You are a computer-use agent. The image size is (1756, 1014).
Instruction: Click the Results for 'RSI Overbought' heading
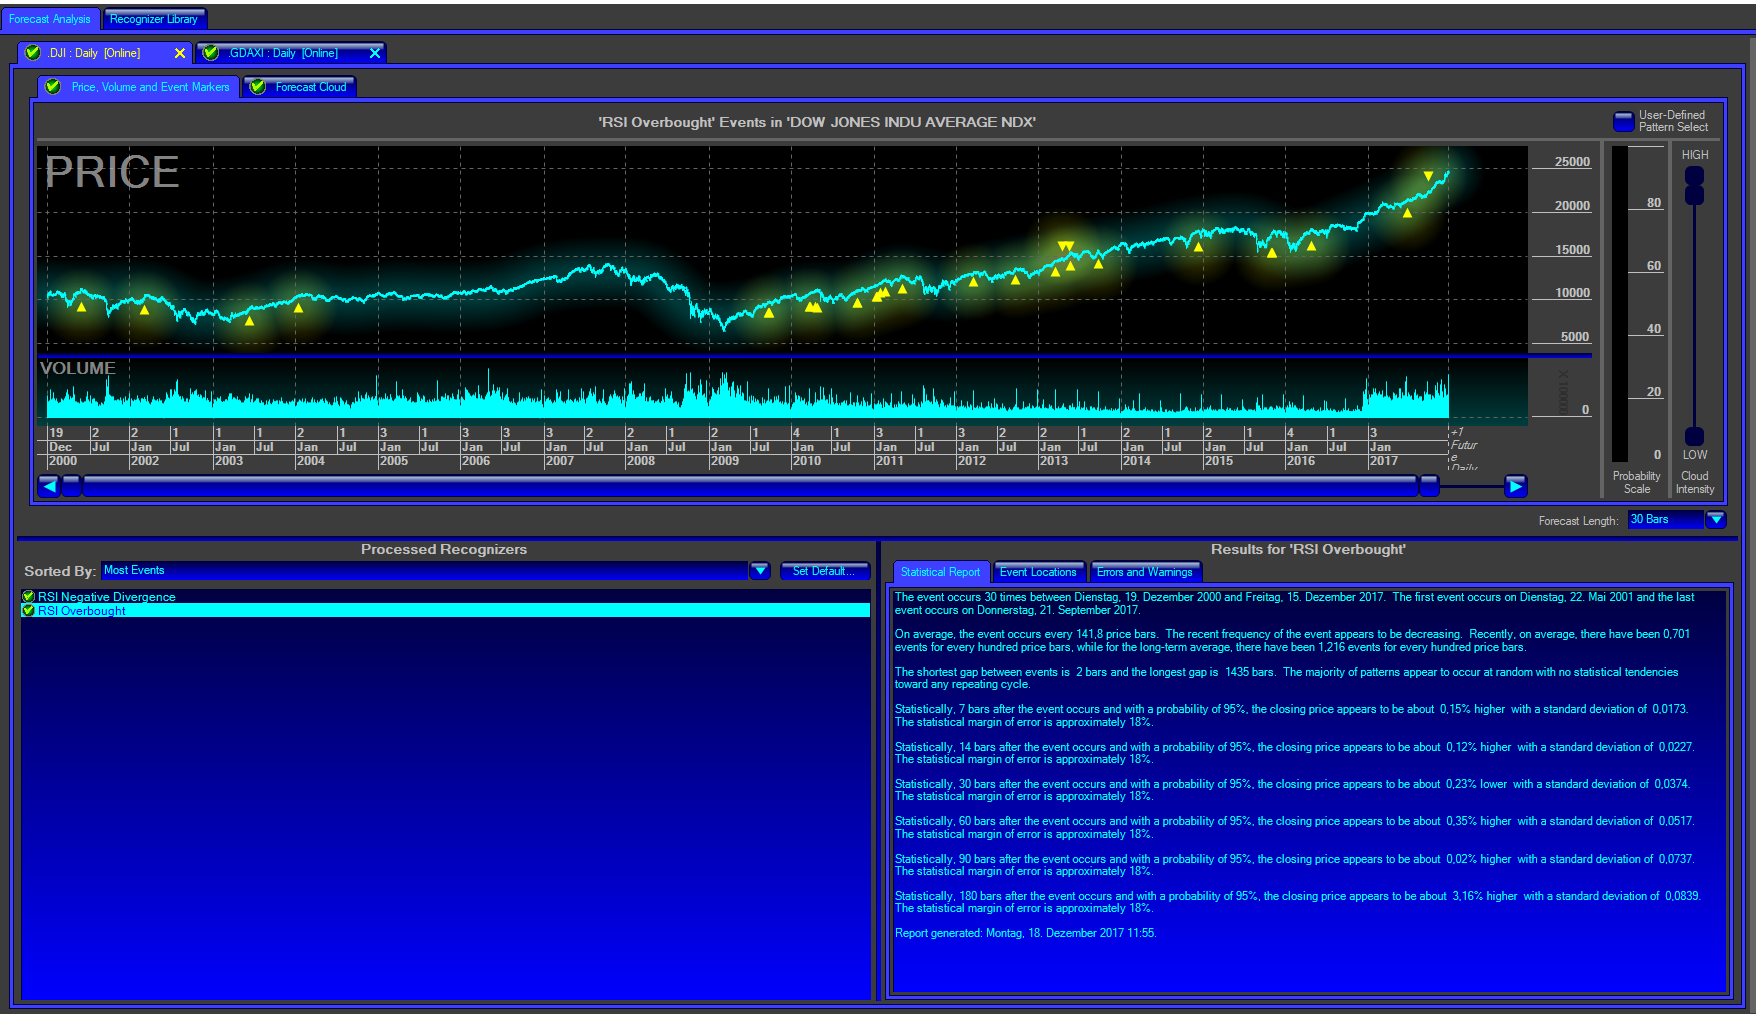click(x=1308, y=549)
